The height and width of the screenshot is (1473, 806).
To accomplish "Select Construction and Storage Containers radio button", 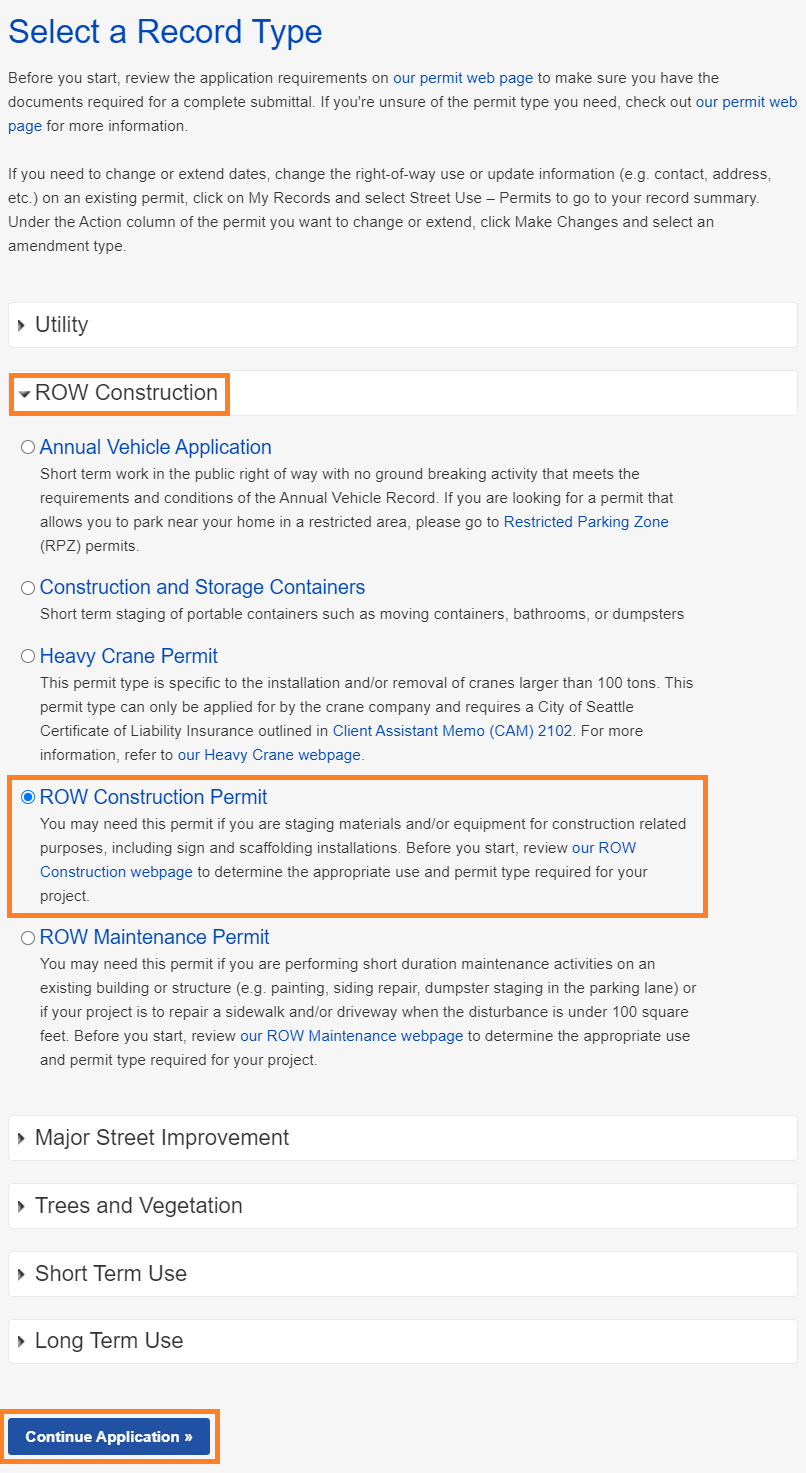I will point(28,587).
